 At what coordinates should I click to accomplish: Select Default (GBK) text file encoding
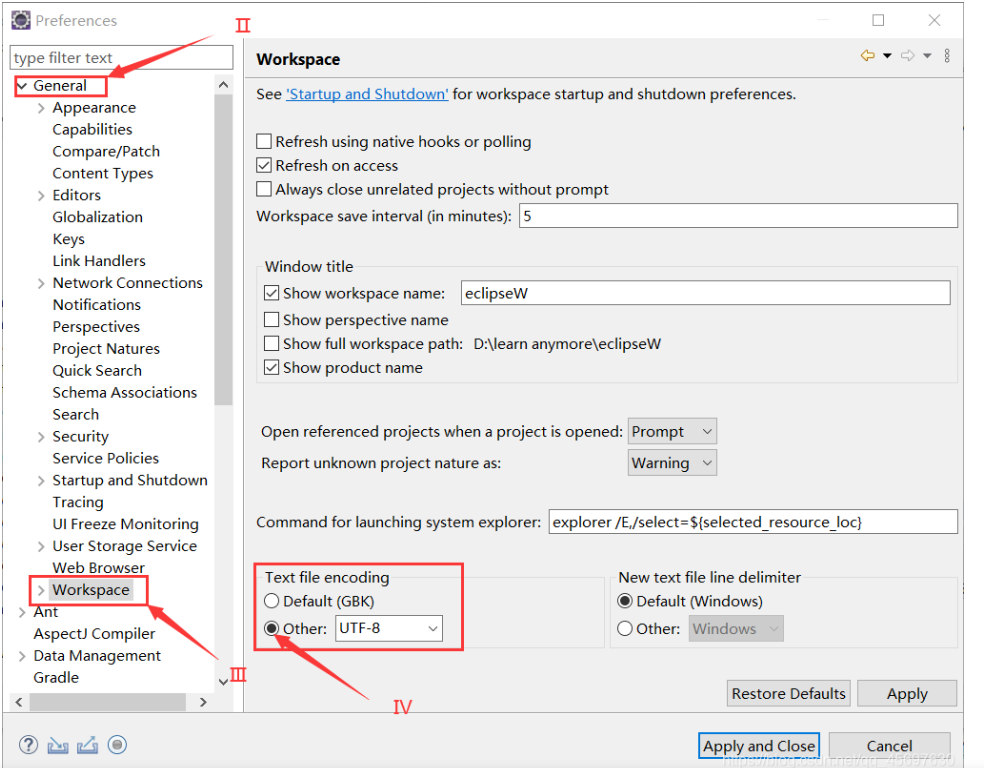click(x=272, y=602)
